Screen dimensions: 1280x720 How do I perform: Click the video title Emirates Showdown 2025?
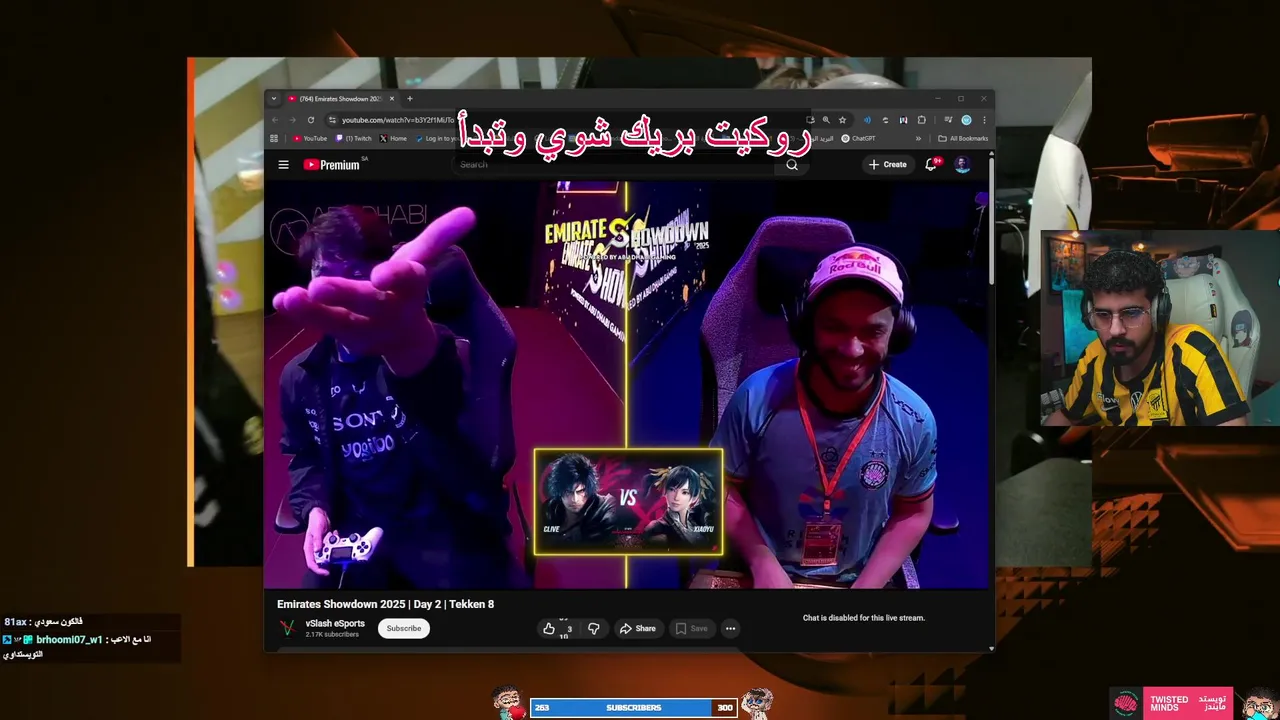385,604
